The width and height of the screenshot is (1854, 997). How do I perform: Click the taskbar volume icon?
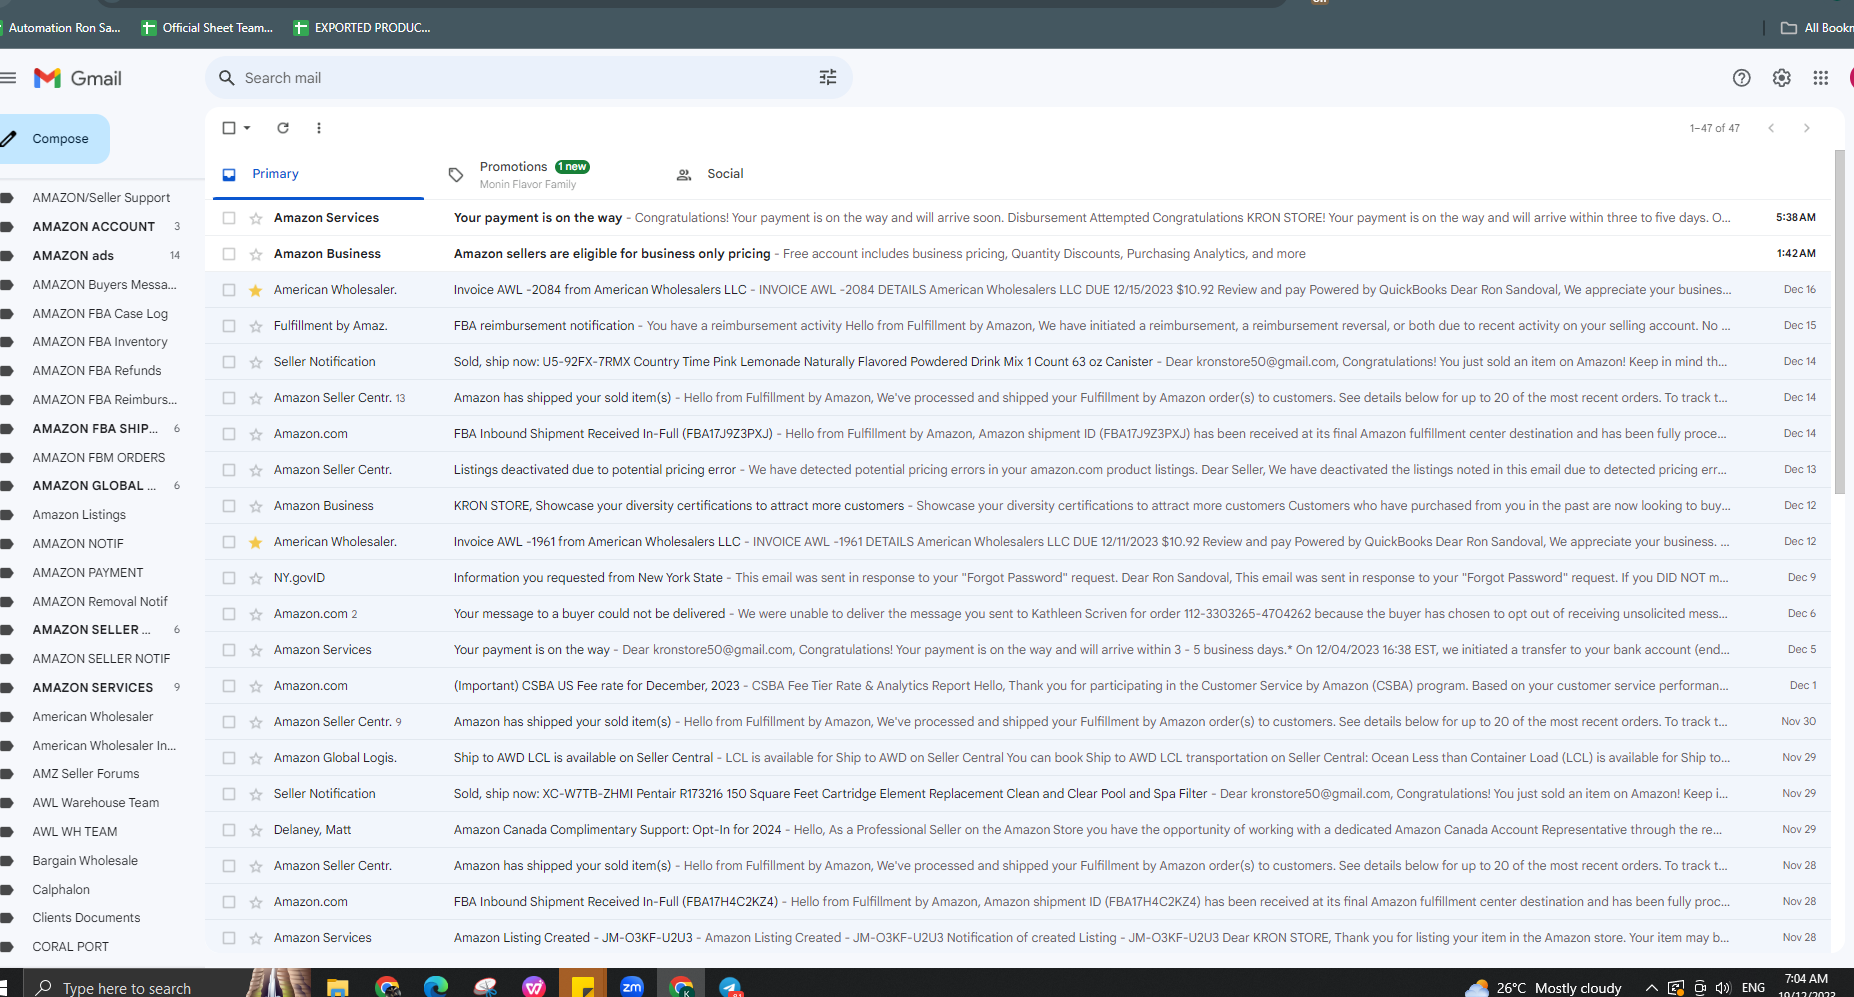[x=1723, y=988]
